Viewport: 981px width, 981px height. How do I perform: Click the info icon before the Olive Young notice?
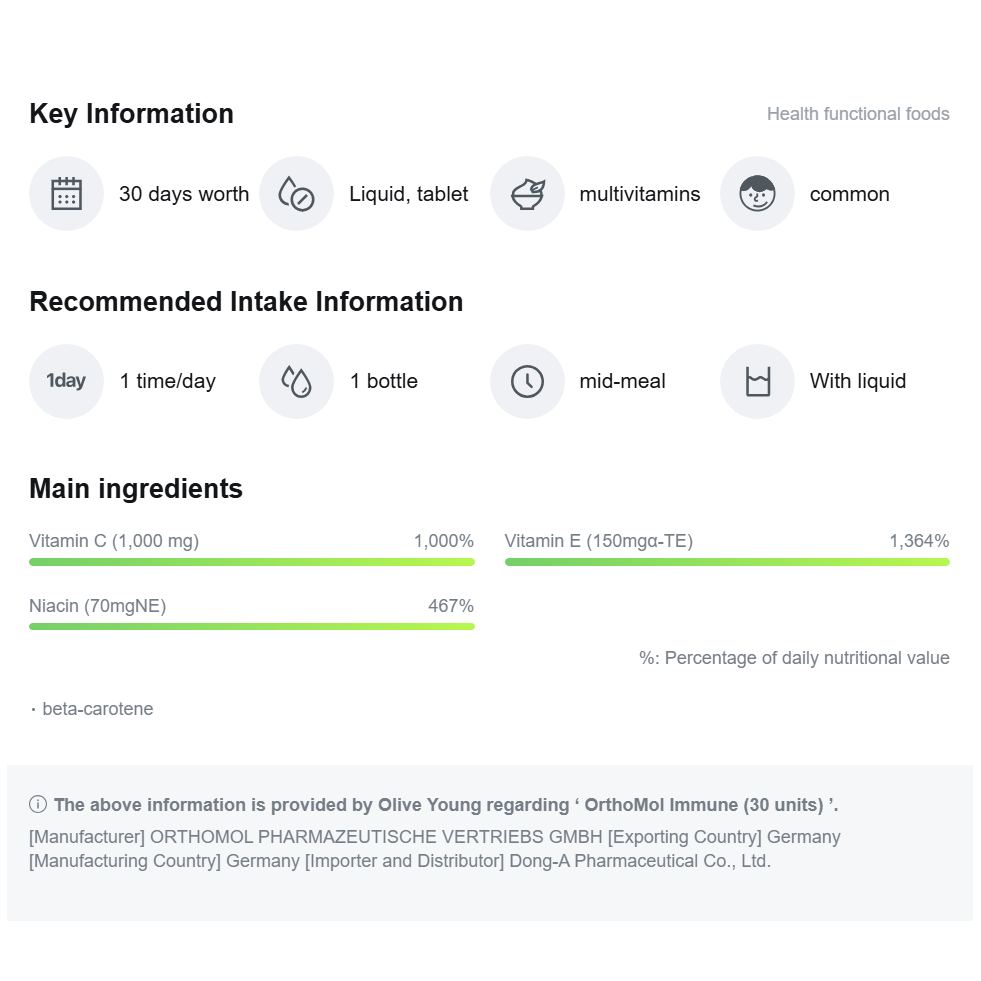pyautogui.click(x=38, y=804)
